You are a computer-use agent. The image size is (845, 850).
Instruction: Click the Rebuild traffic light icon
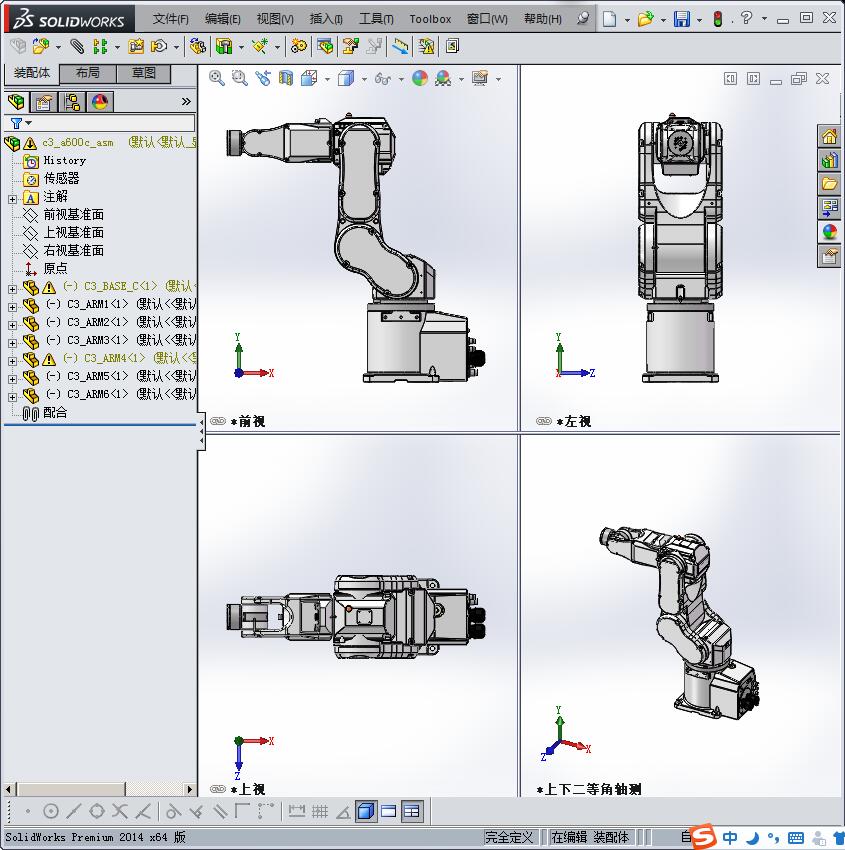point(717,19)
